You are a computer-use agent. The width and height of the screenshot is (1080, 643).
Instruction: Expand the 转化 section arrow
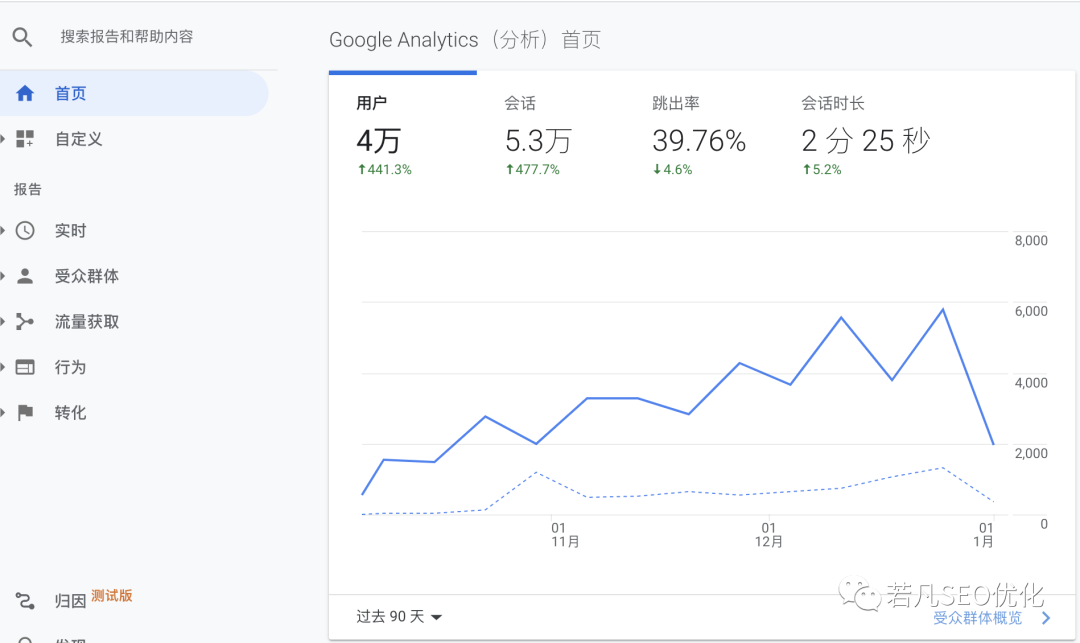coord(4,413)
